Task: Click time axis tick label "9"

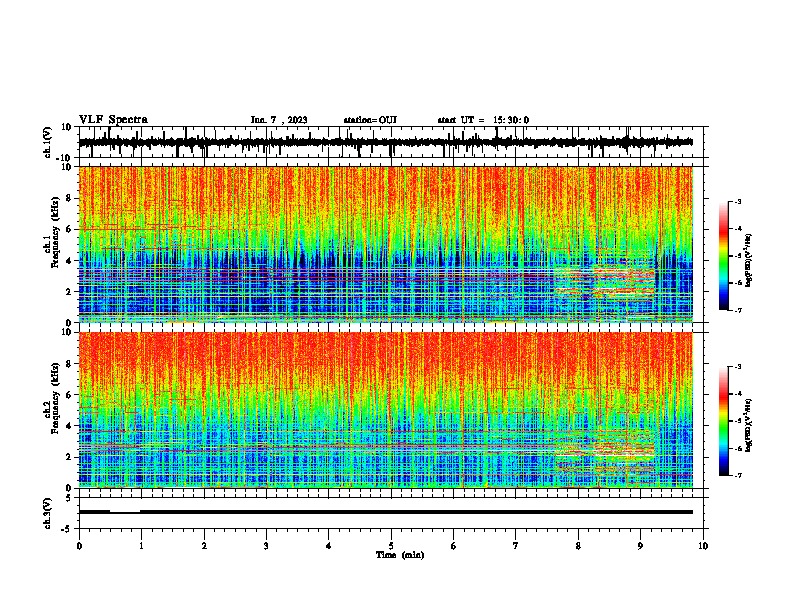Action: tap(640, 546)
